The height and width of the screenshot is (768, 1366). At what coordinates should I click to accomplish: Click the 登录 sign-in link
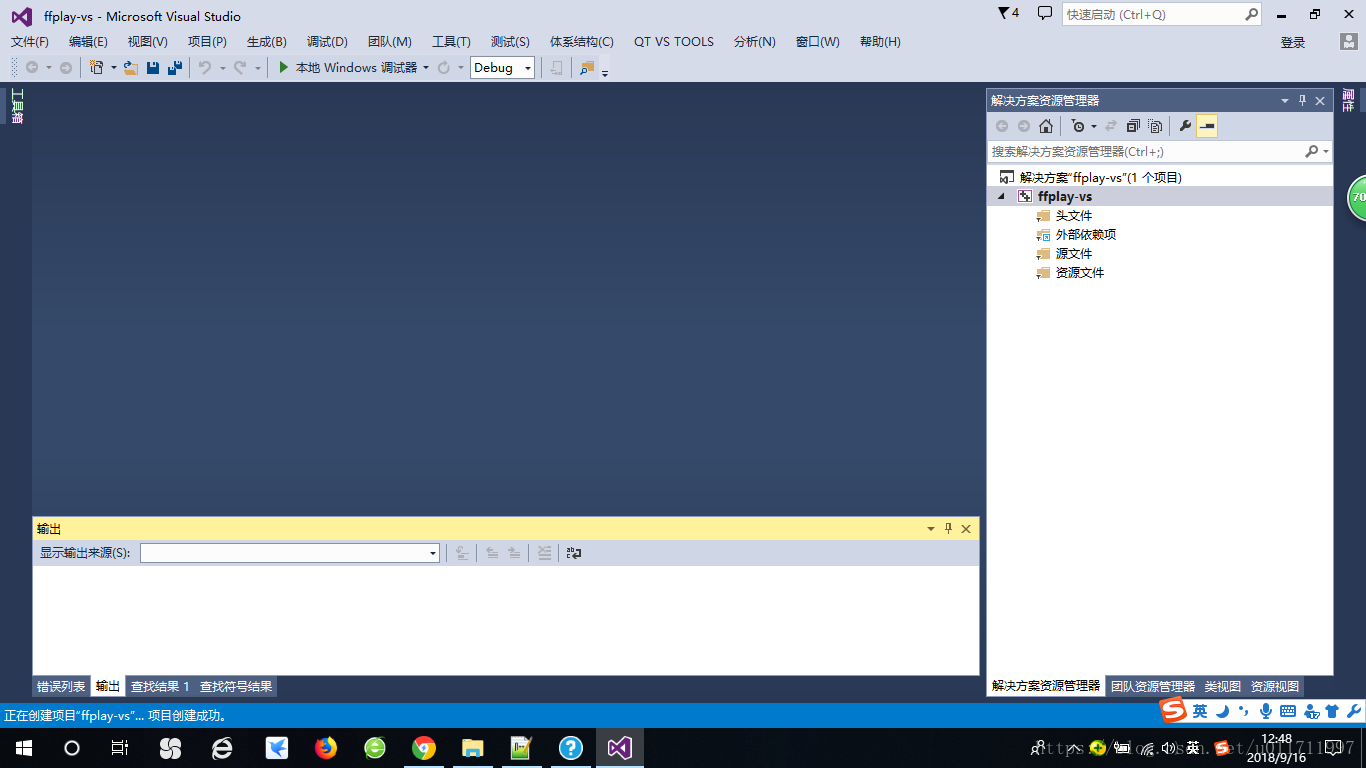click(1293, 42)
